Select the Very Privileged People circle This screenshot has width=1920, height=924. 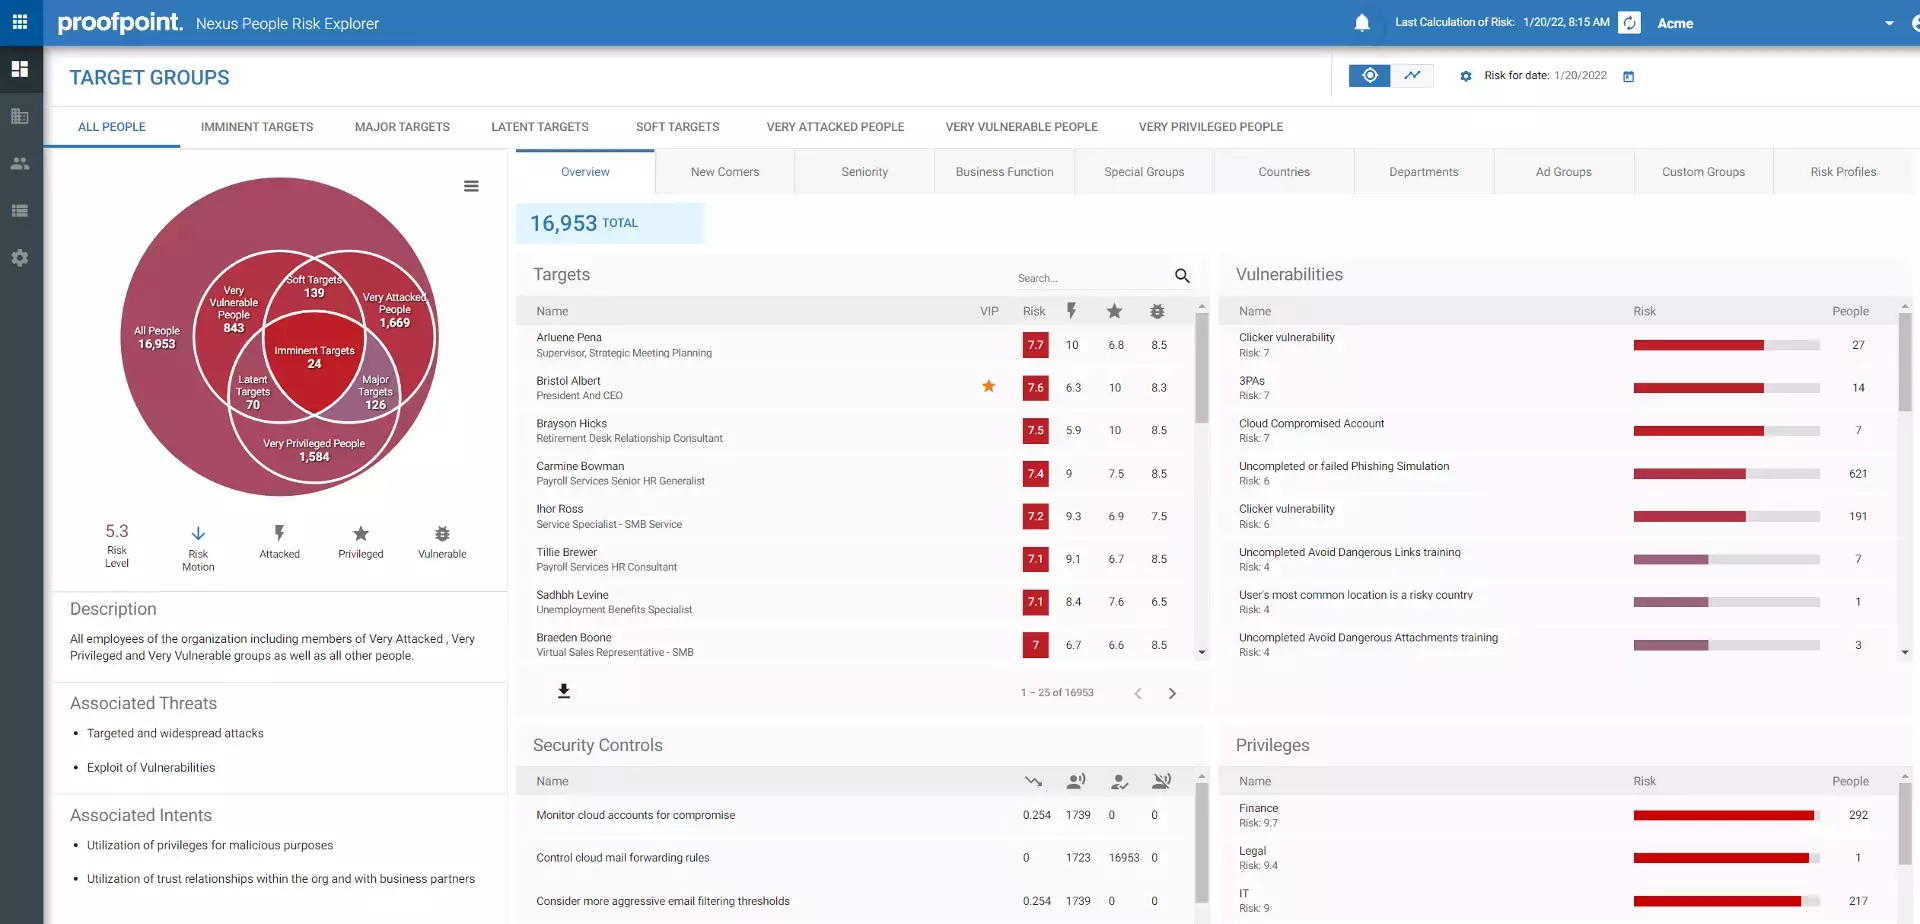click(x=314, y=450)
